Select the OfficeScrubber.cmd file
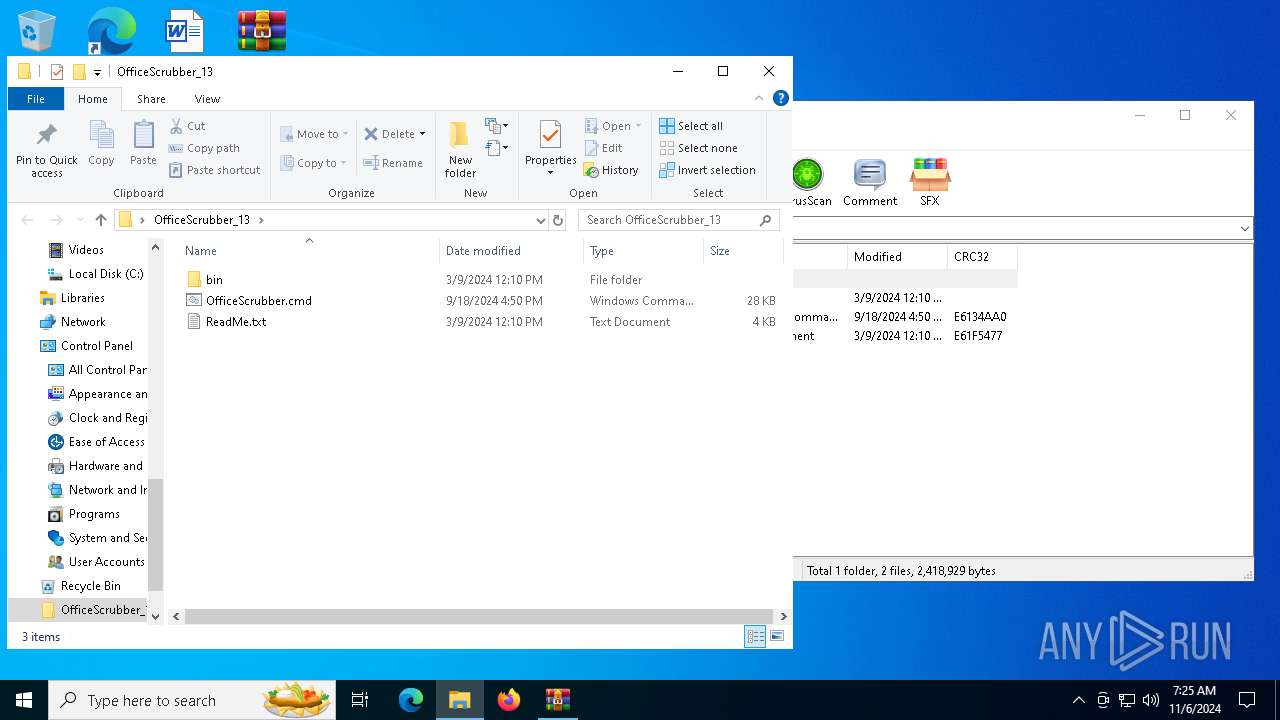 [x=258, y=301]
